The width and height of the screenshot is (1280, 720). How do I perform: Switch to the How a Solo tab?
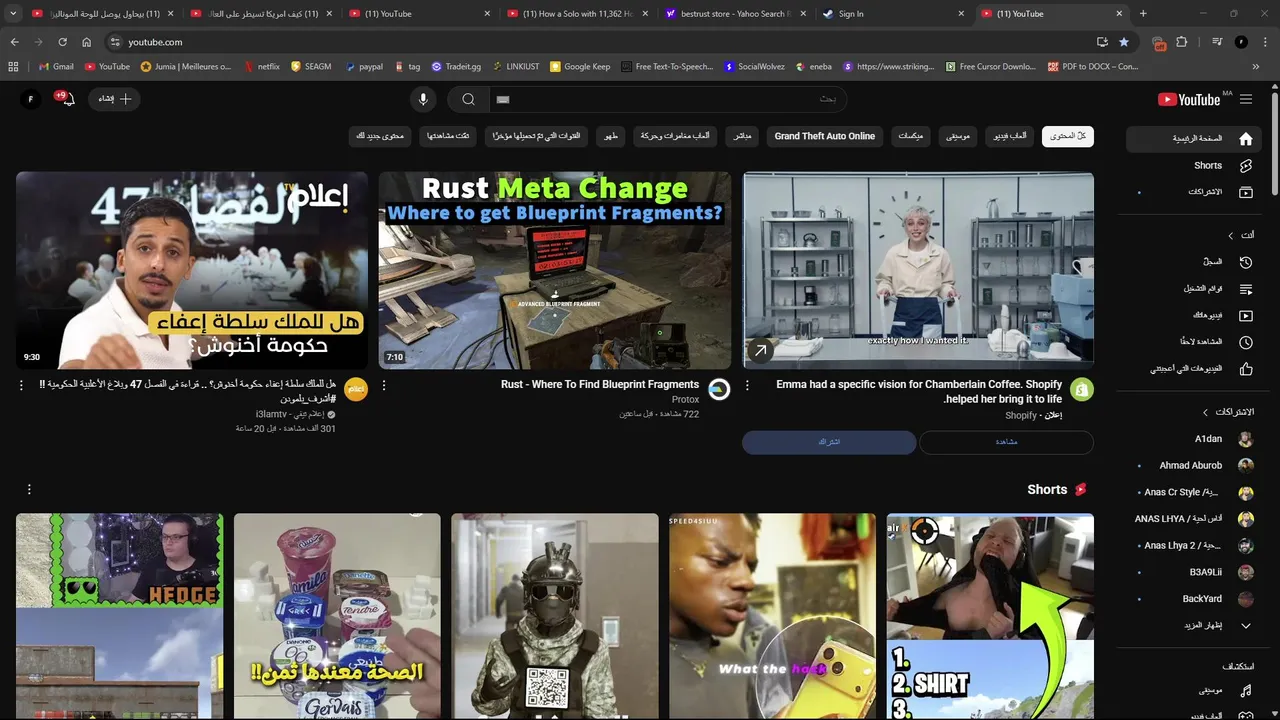tap(577, 14)
